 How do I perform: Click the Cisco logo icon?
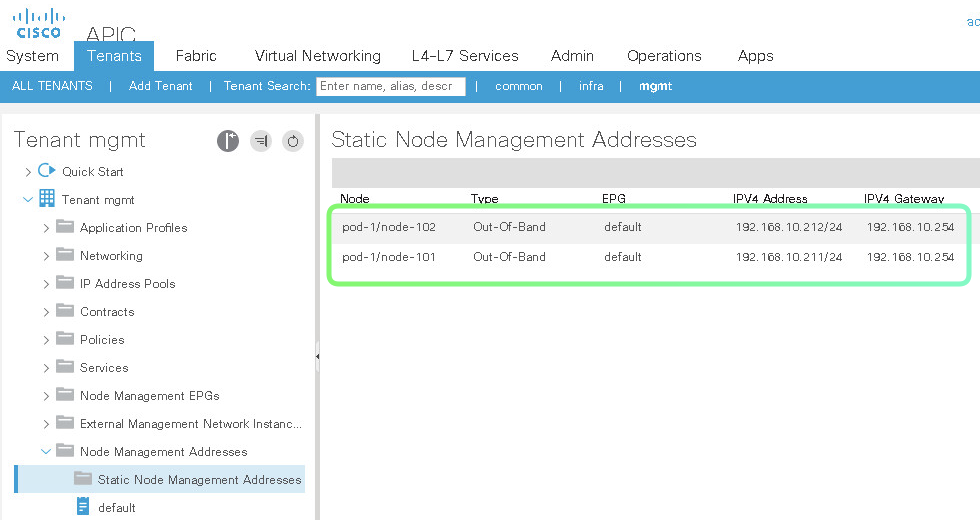coord(38,22)
